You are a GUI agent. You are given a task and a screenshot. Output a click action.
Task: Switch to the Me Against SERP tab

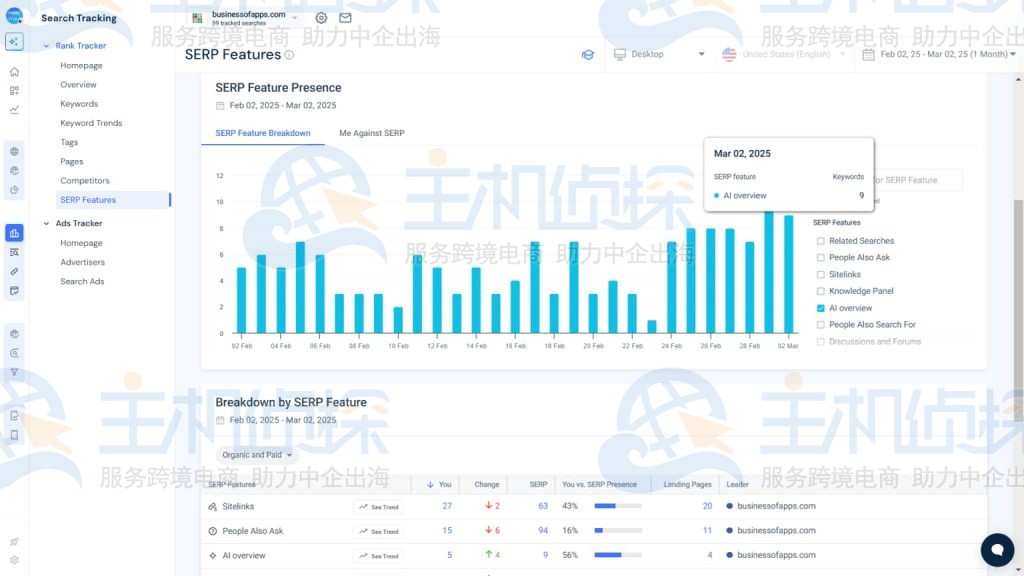click(371, 133)
